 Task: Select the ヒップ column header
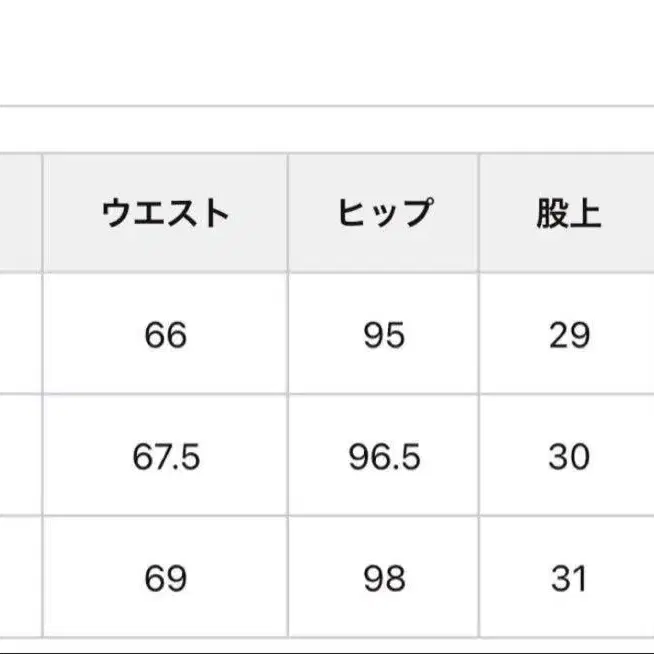click(x=384, y=213)
